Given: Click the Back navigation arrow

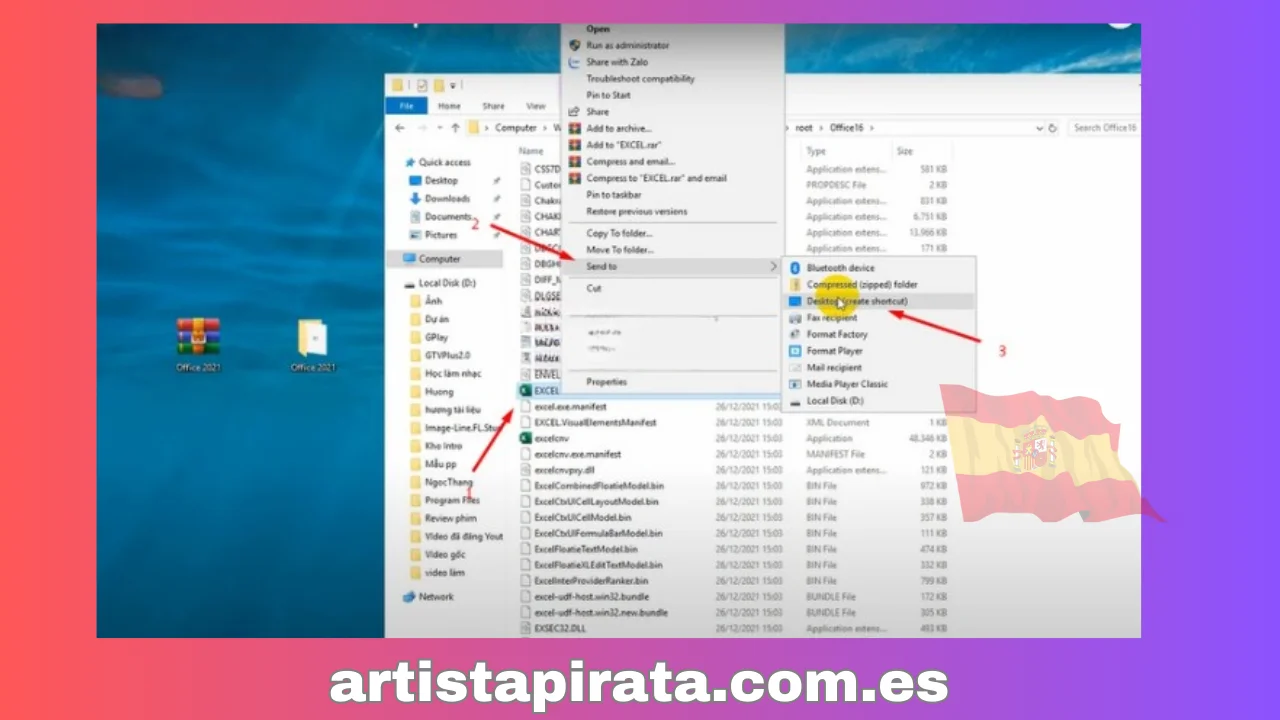Looking at the screenshot, I should (400, 128).
